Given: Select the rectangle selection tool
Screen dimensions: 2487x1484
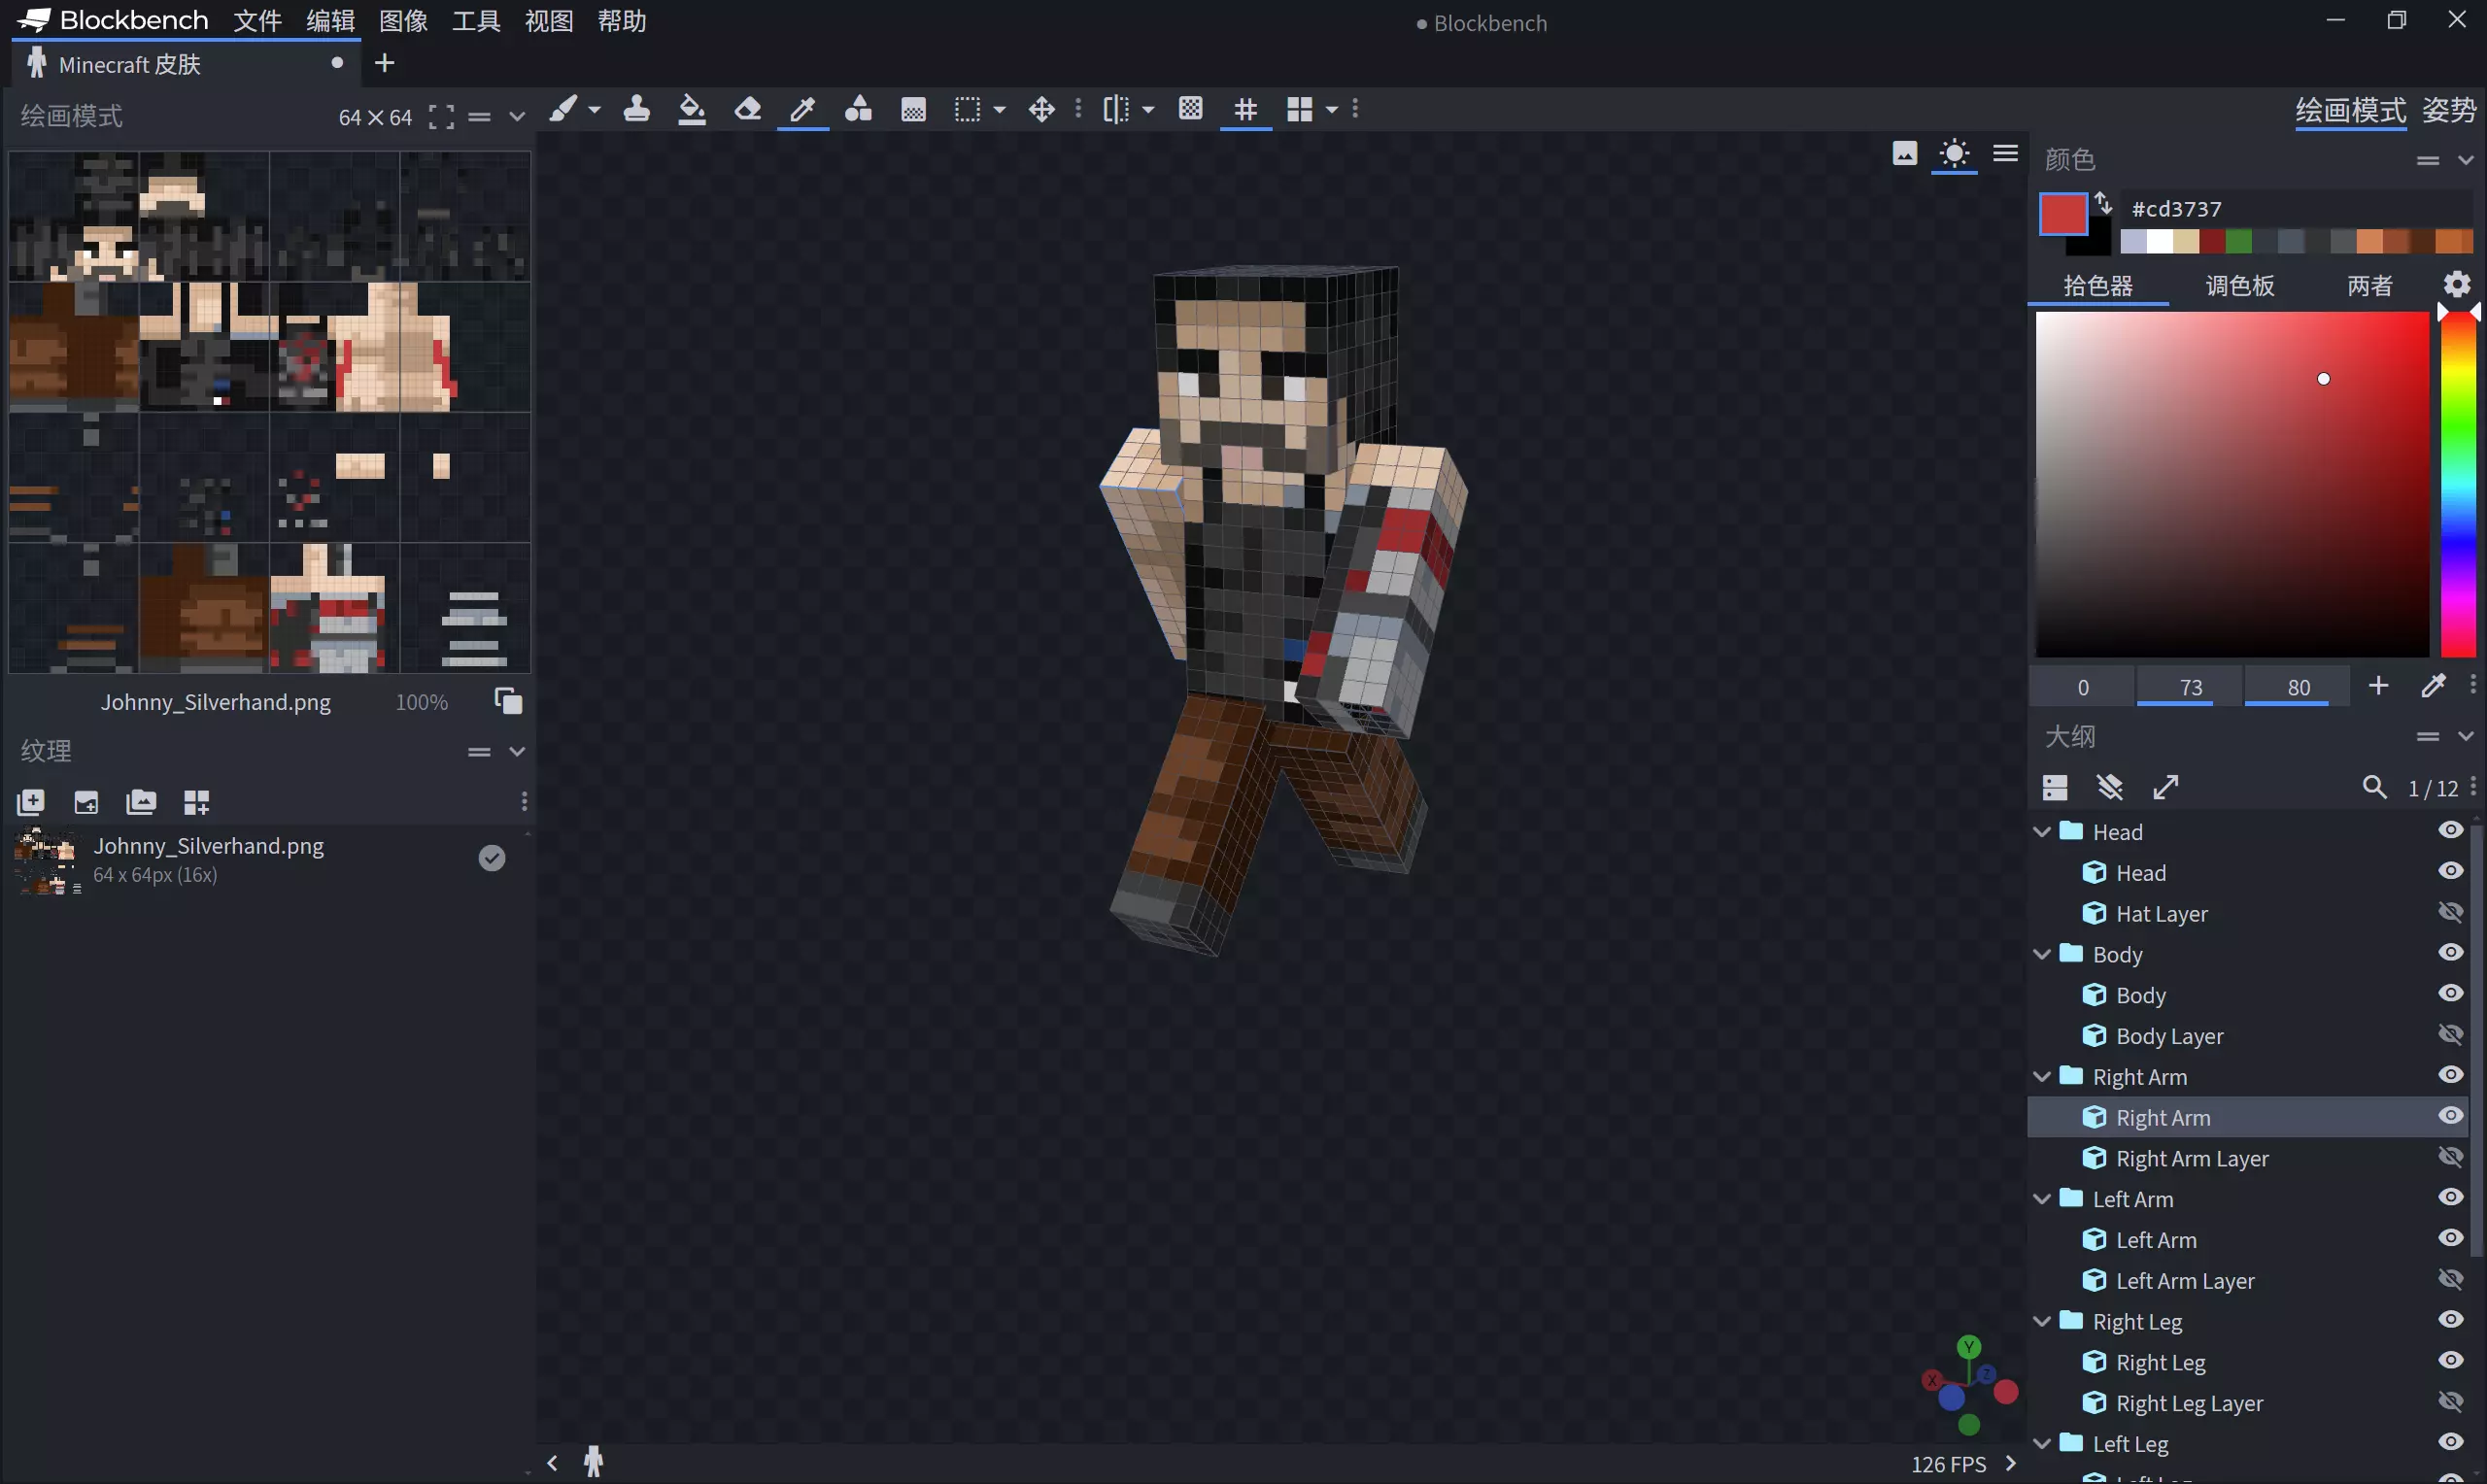Looking at the screenshot, I should (x=968, y=109).
